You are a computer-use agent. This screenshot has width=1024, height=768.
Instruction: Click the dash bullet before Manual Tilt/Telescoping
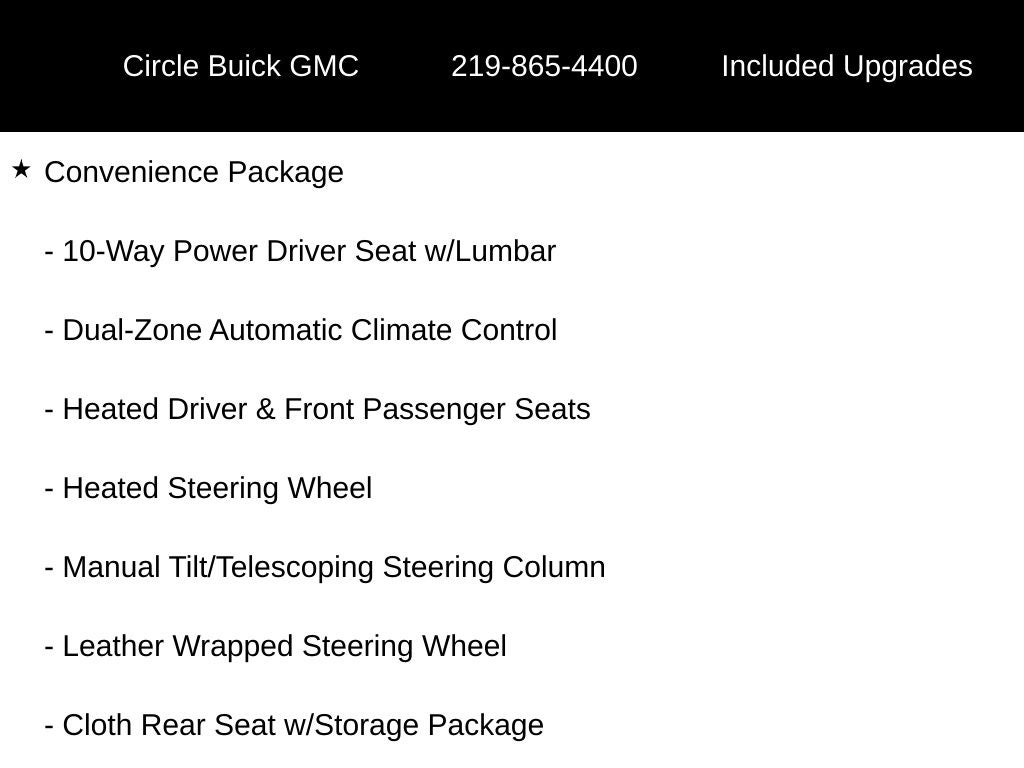click(49, 568)
